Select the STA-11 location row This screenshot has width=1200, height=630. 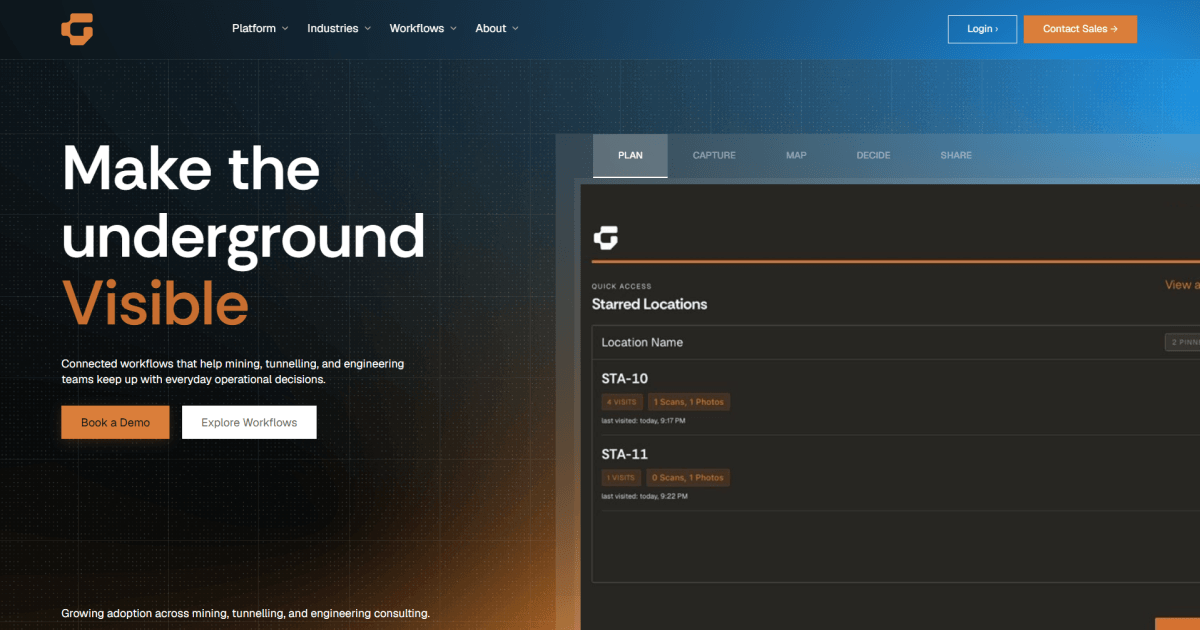[896, 473]
